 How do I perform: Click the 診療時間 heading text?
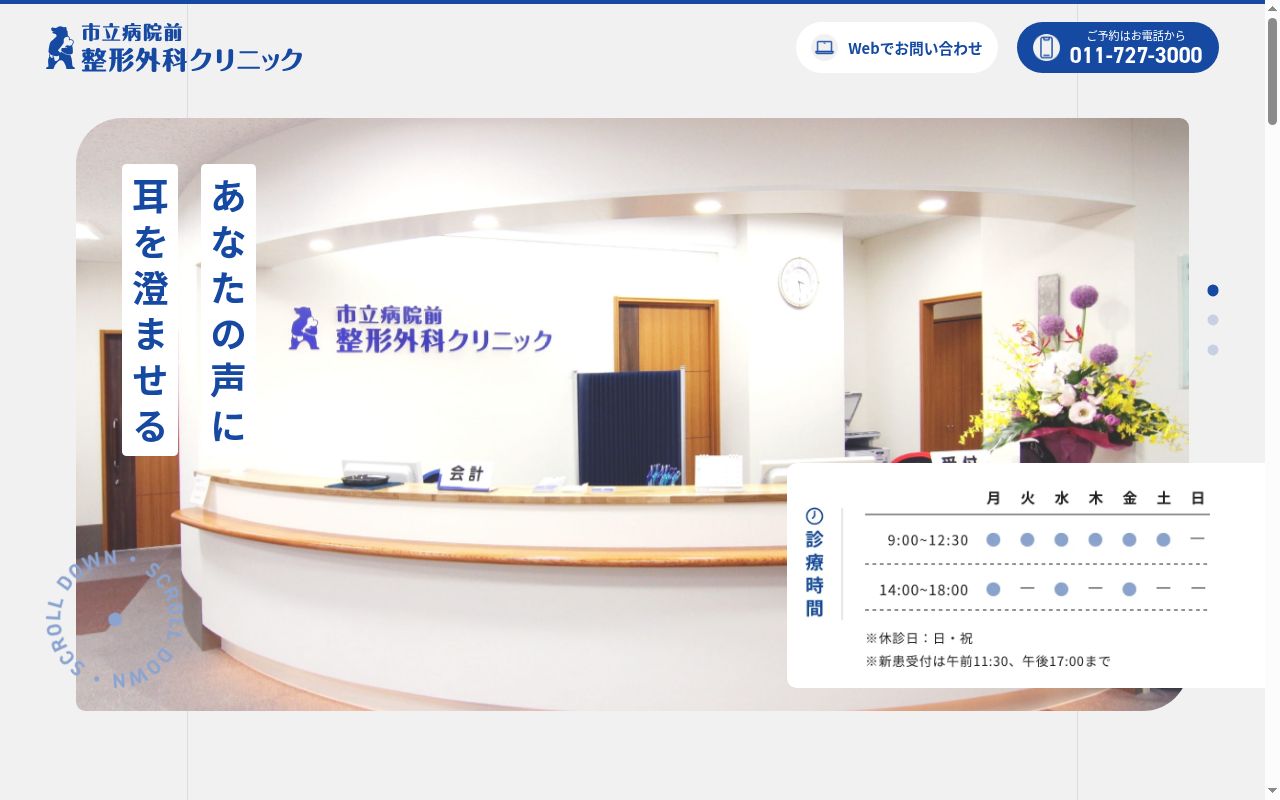[x=815, y=573]
